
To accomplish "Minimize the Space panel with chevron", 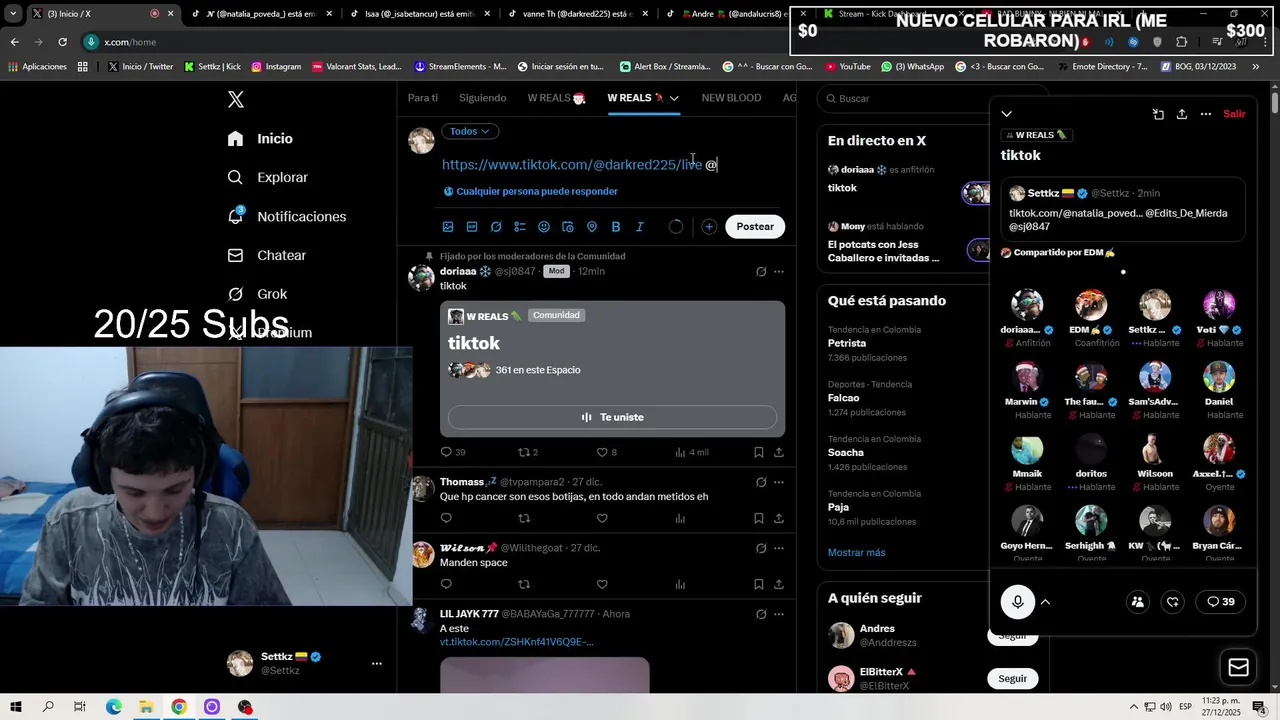I will [1007, 114].
